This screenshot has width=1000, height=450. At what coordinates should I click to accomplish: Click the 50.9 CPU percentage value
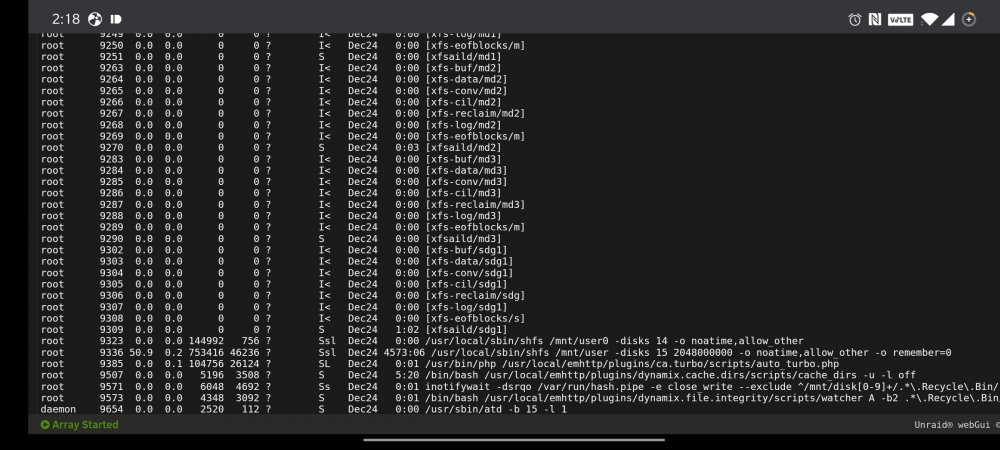(x=140, y=352)
